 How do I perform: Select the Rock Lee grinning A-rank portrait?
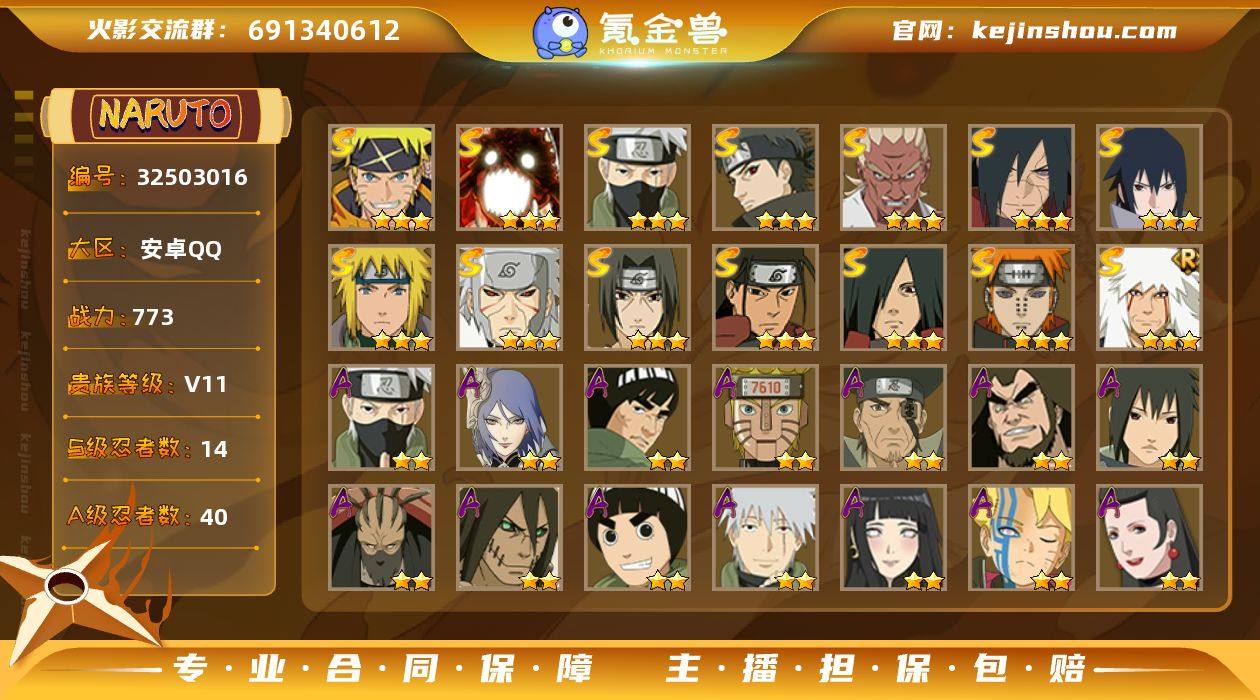(x=637, y=538)
